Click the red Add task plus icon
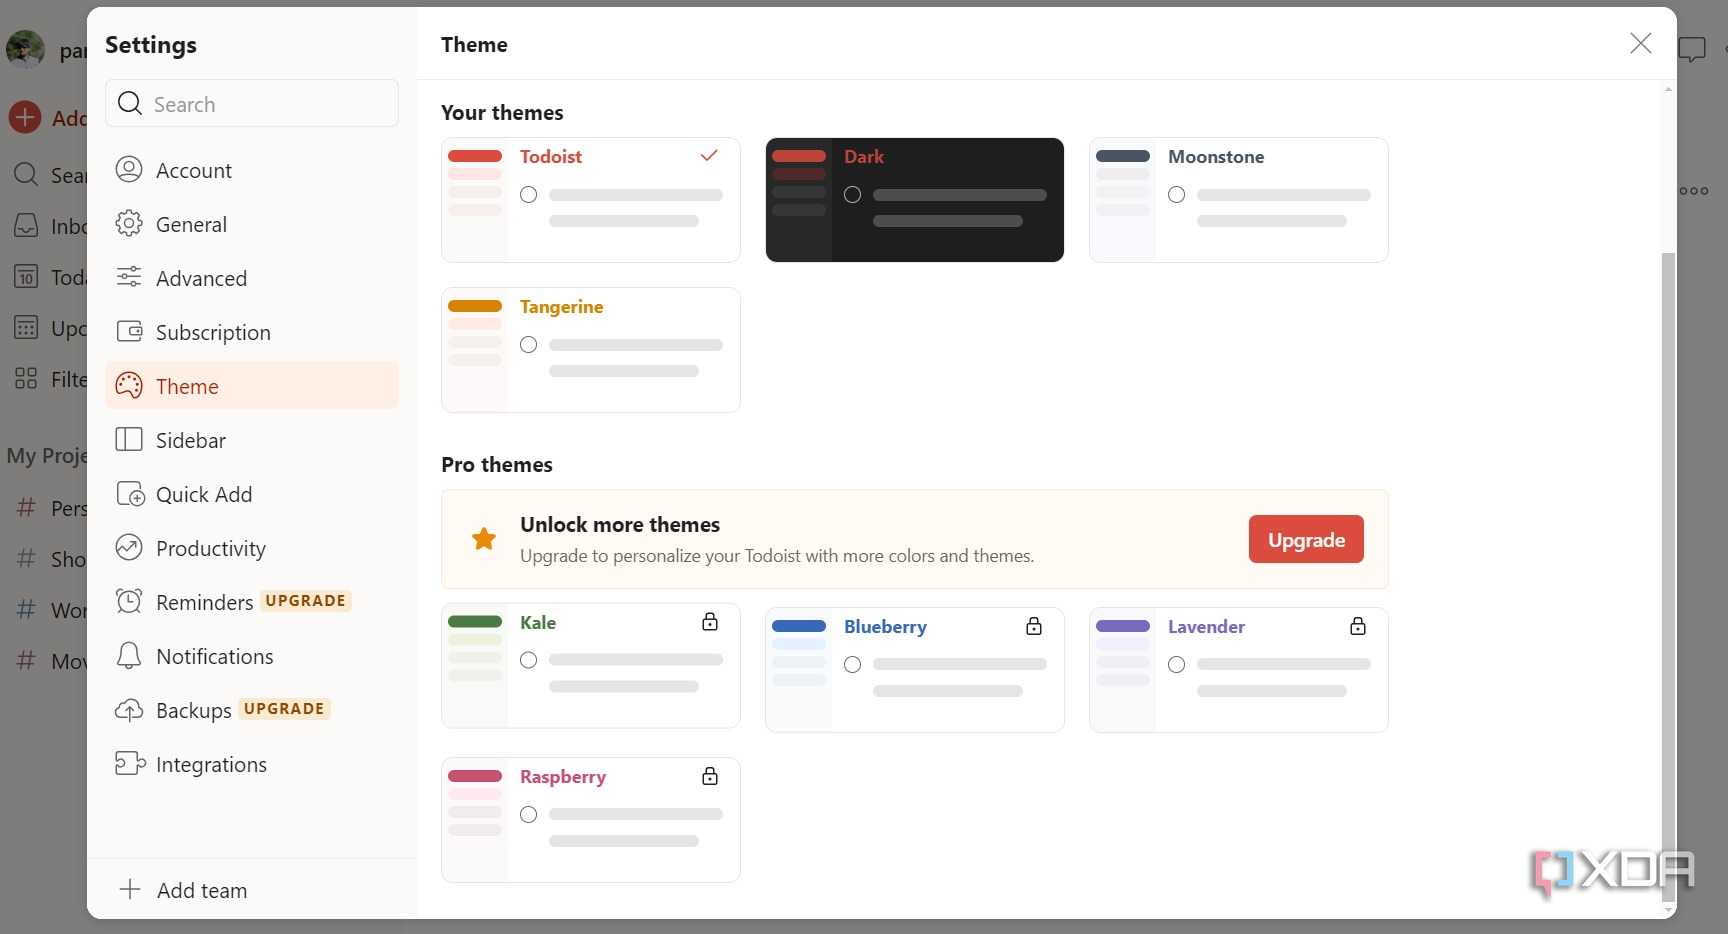 point(25,117)
